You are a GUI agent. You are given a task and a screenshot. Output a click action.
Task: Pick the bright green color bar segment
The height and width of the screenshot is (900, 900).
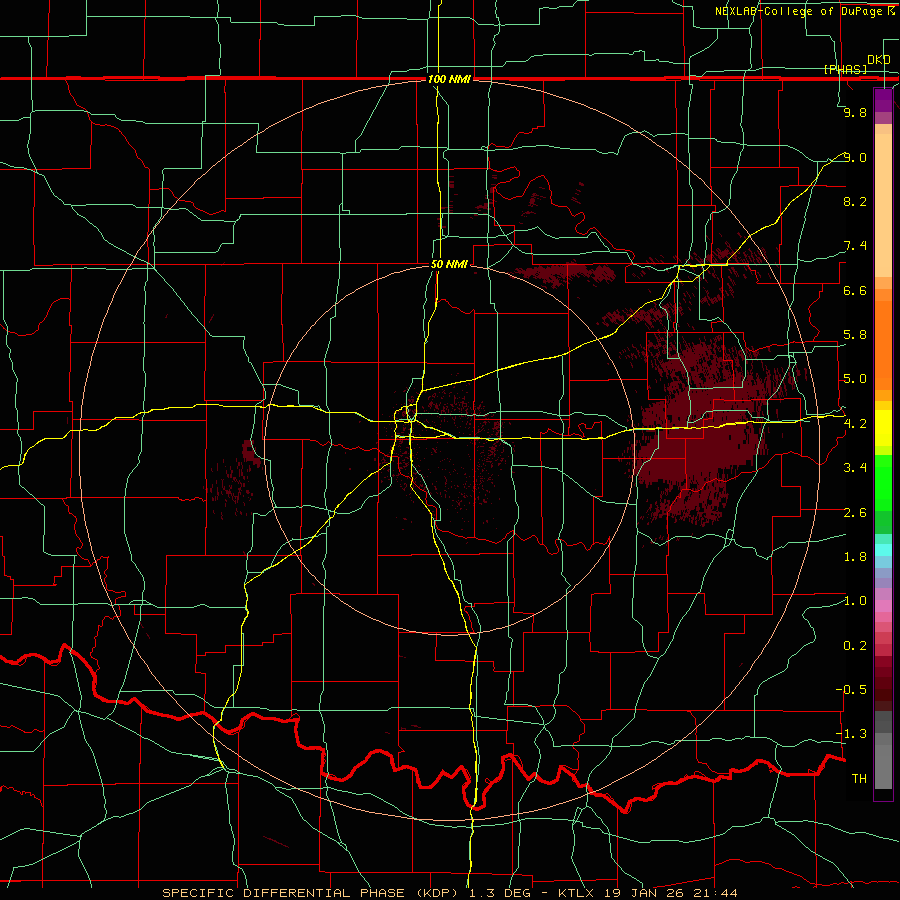883,483
